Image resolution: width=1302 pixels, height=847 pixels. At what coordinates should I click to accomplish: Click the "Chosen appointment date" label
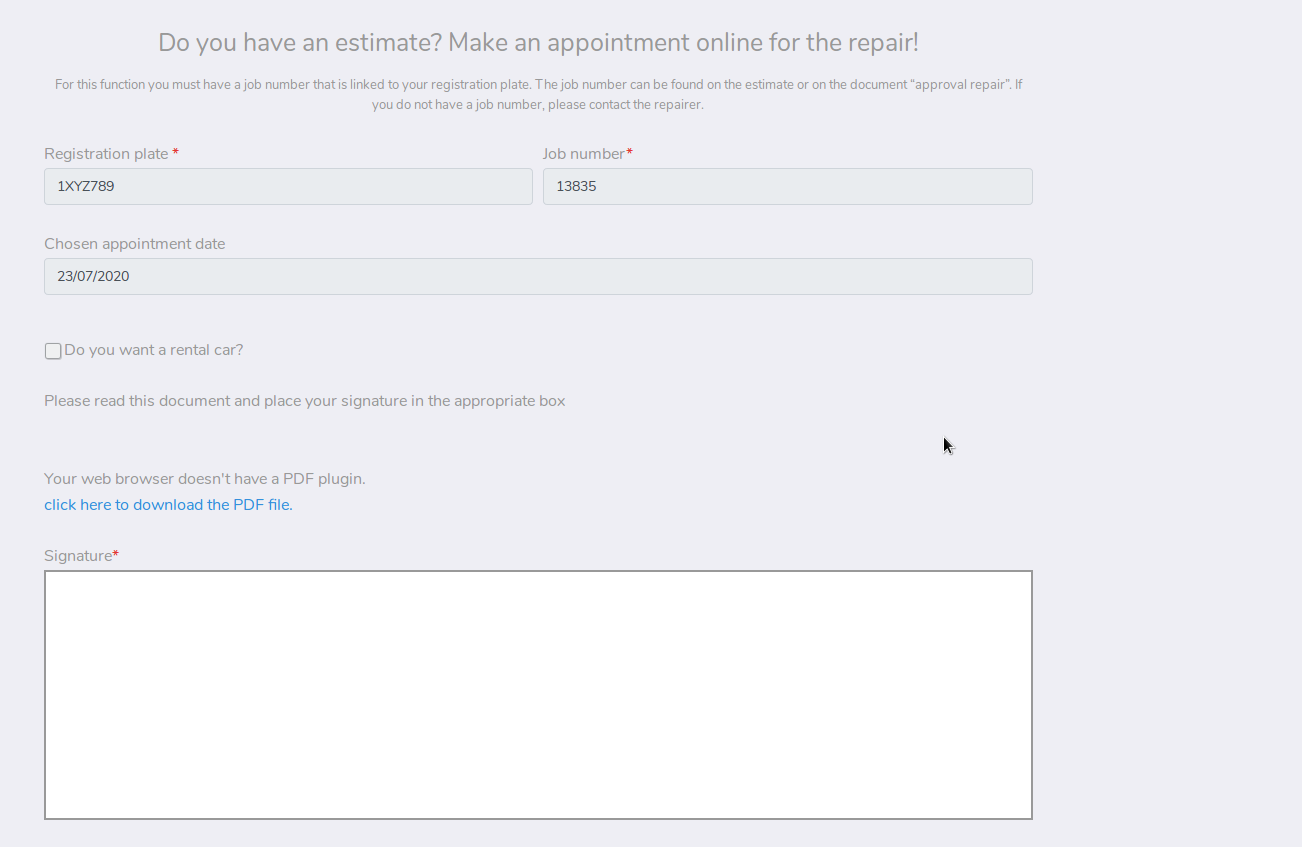coord(135,244)
